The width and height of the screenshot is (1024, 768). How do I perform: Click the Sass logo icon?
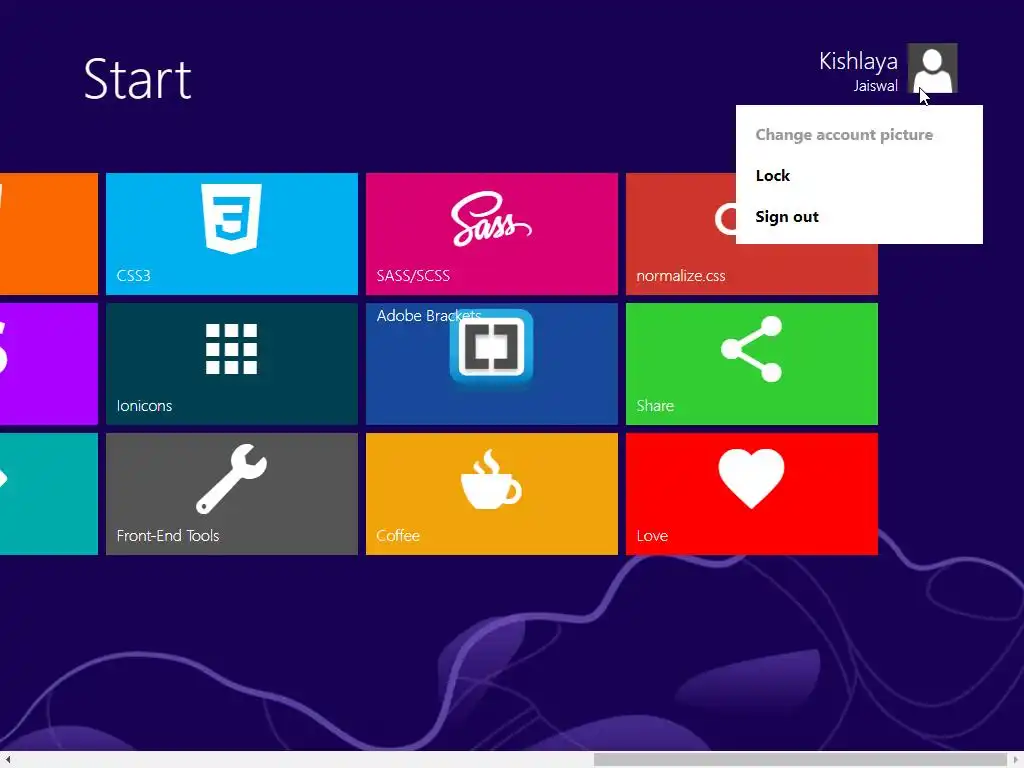[x=491, y=219]
